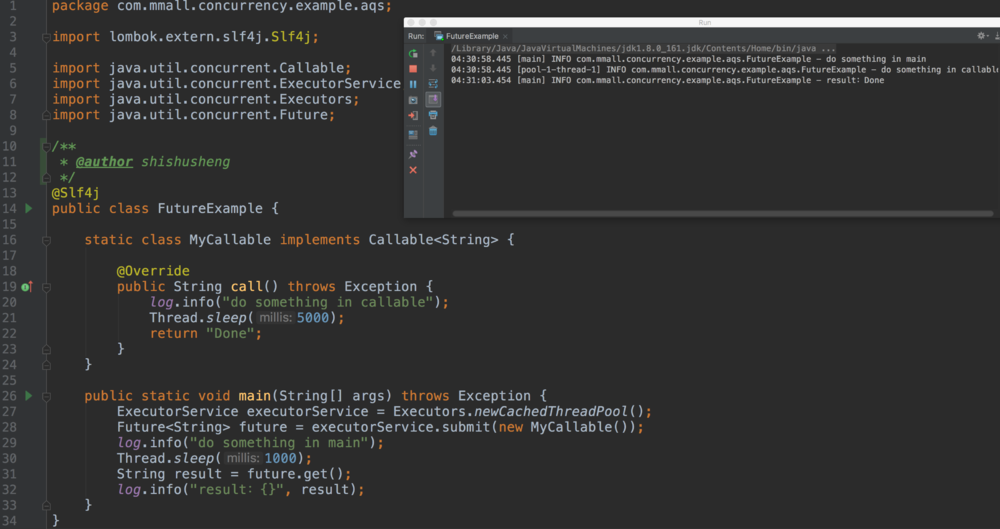Click millis value 1000
1000x529 pixels.
click(x=281, y=459)
